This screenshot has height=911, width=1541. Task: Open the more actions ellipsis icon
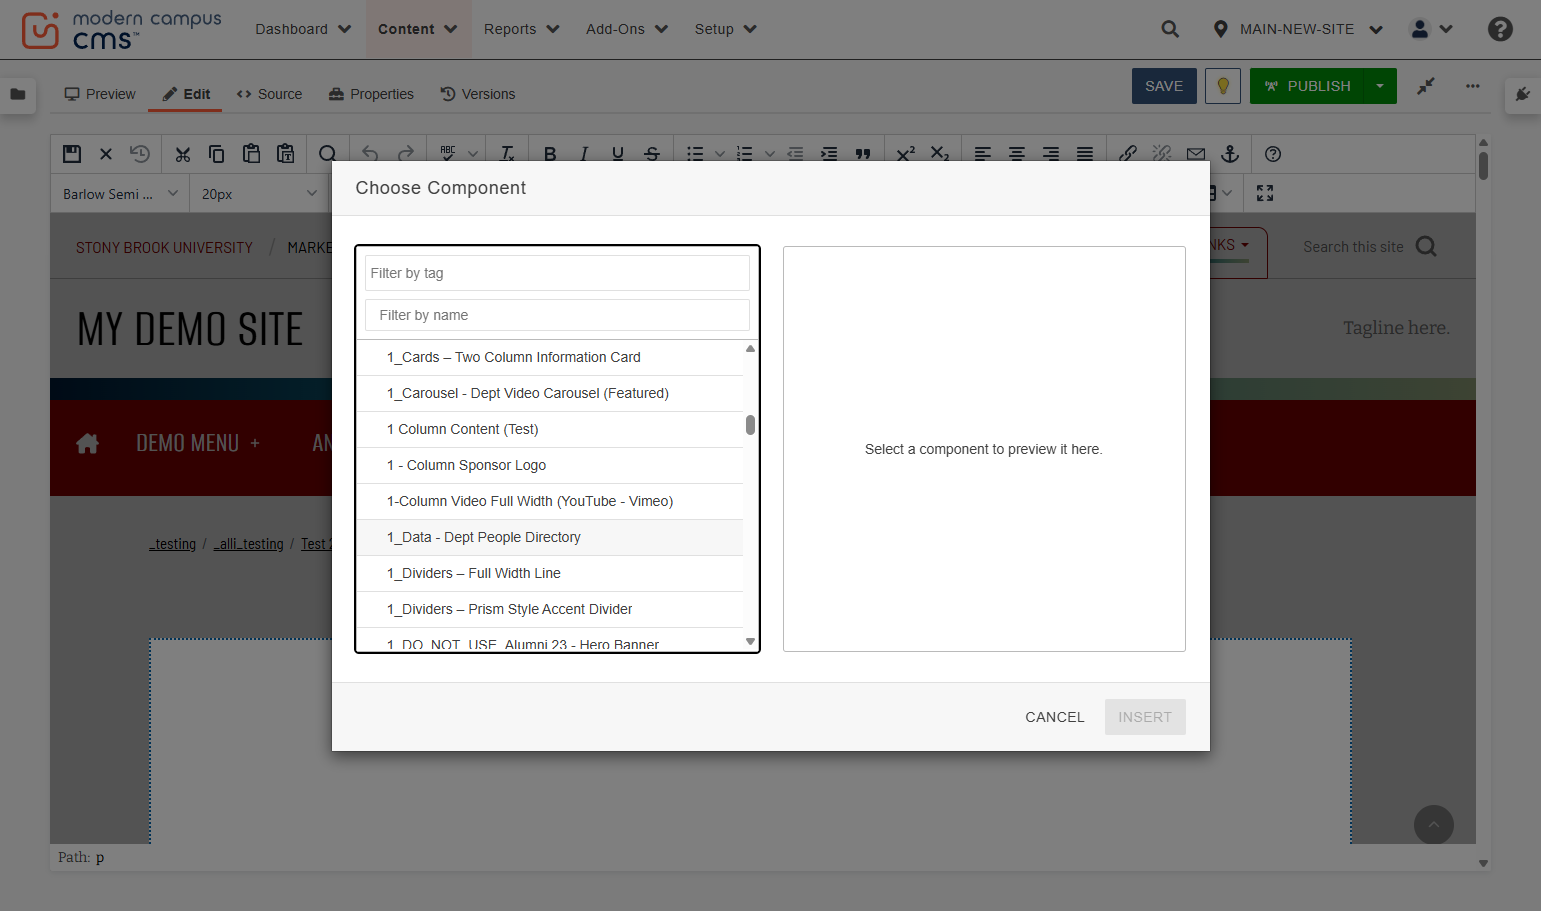1473,86
